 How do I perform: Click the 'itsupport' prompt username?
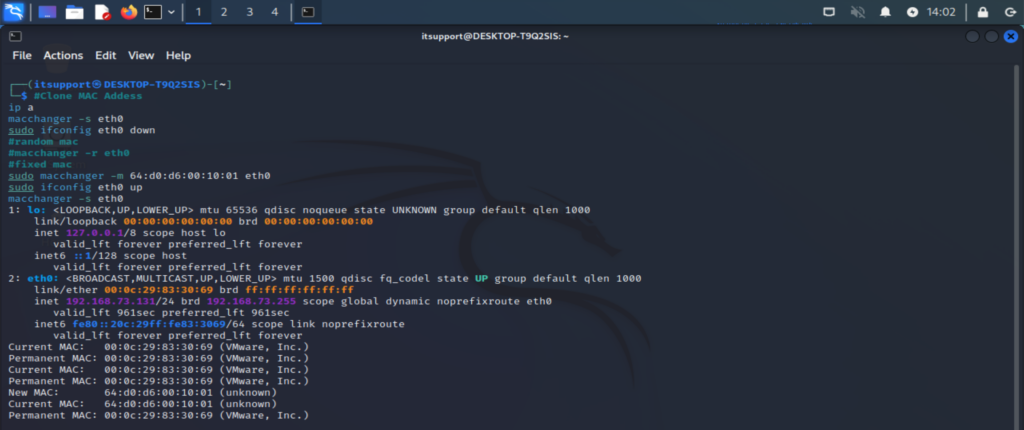[x=62, y=84]
